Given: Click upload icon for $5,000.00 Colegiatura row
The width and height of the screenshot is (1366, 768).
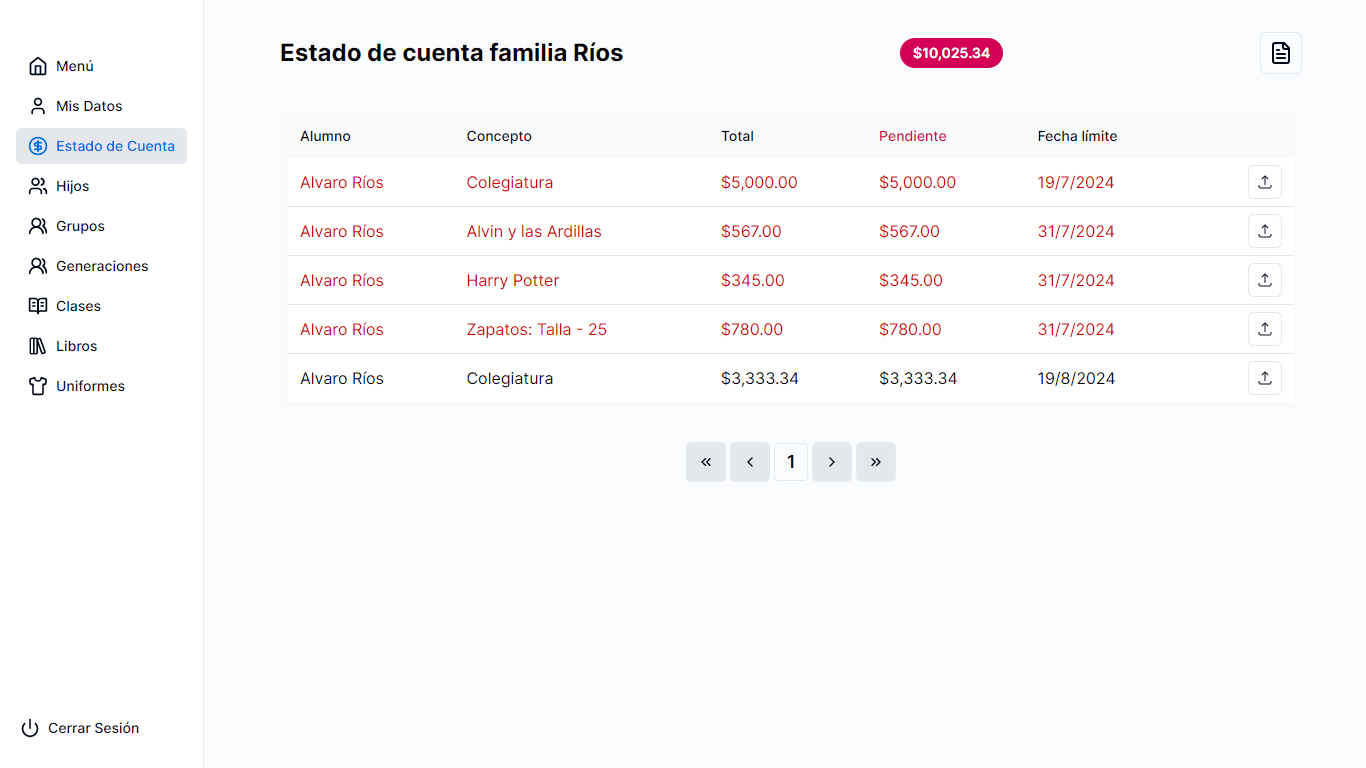Looking at the screenshot, I should (1264, 182).
